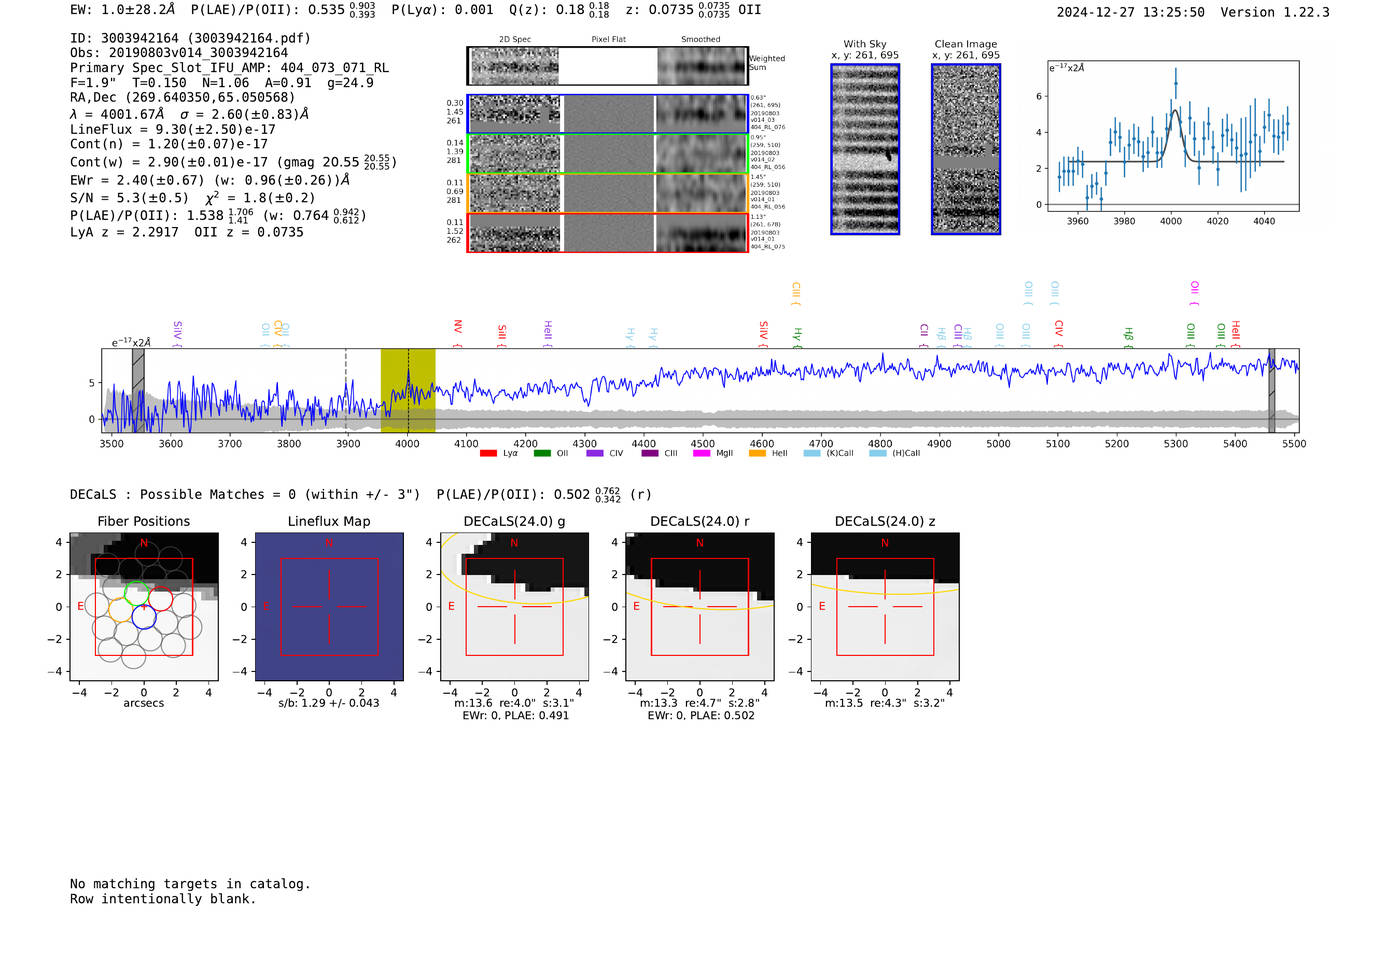Click the purple HeII line marker
The height and width of the screenshot is (953, 1400).
pyautogui.click(x=548, y=332)
